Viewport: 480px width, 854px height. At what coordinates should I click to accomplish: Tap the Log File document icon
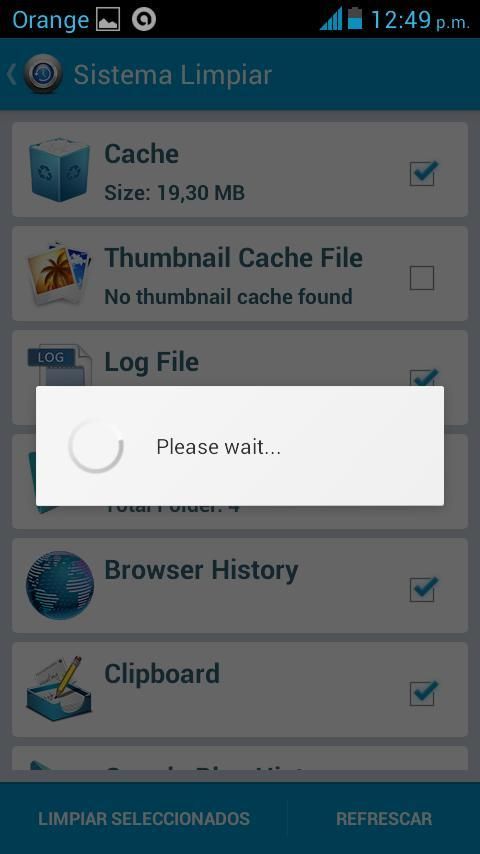(59, 365)
